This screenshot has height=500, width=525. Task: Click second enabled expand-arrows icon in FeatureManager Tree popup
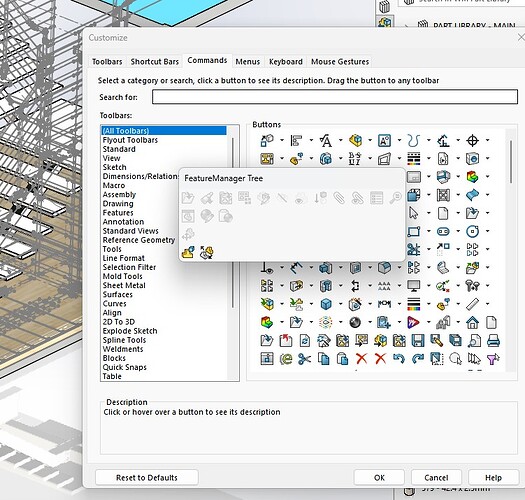pos(207,253)
